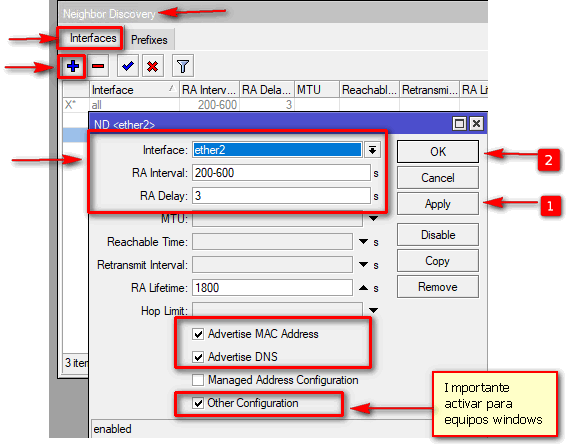Click the OK button
Image resolution: width=577 pixels, height=447 pixels.
pyautogui.click(x=438, y=152)
